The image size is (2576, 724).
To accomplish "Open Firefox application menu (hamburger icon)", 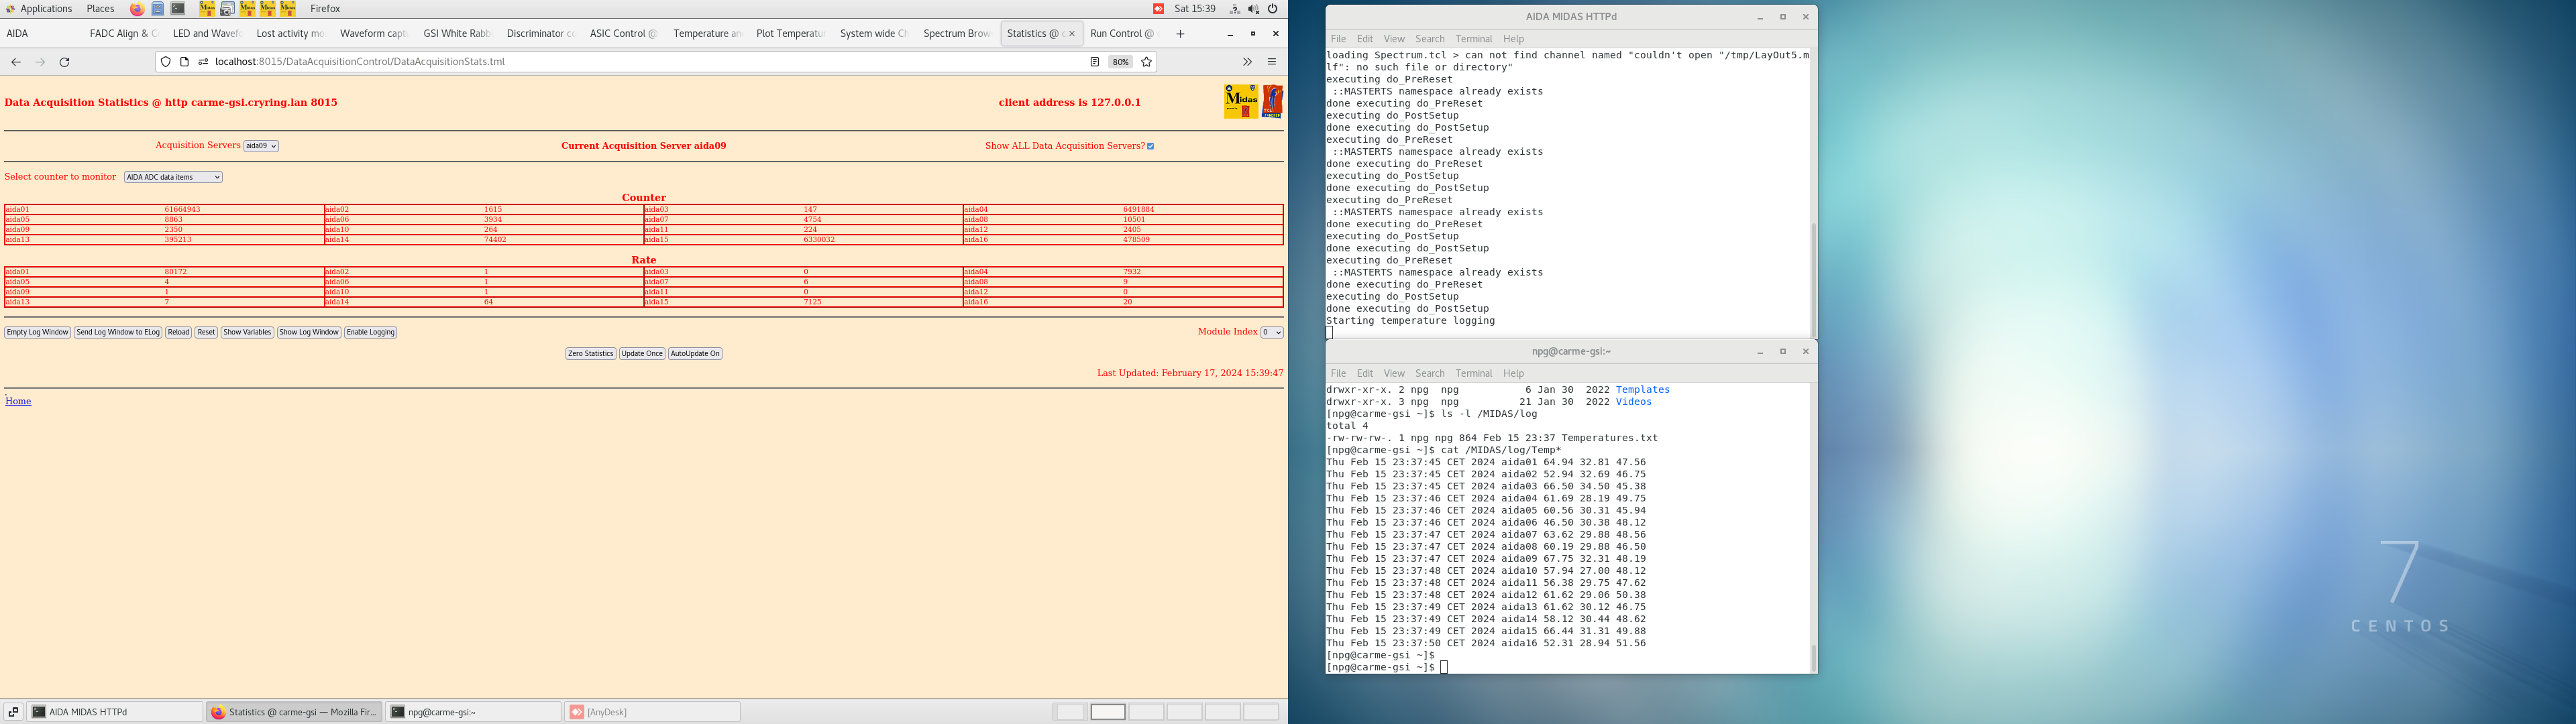I will [x=1271, y=61].
